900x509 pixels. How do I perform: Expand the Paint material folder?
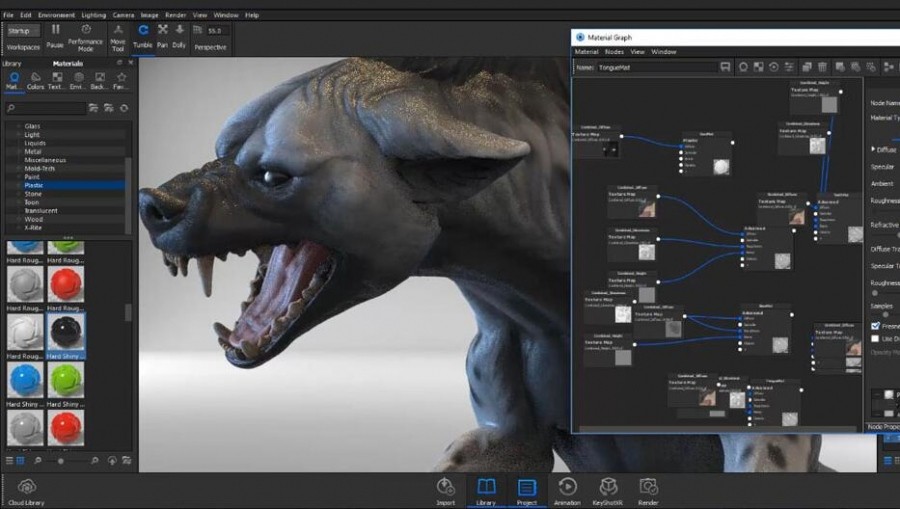point(19,177)
